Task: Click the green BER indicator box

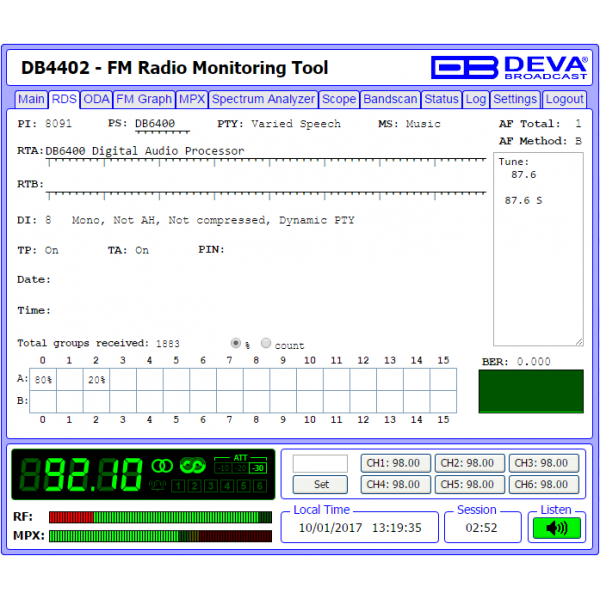Action: [x=531, y=391]
